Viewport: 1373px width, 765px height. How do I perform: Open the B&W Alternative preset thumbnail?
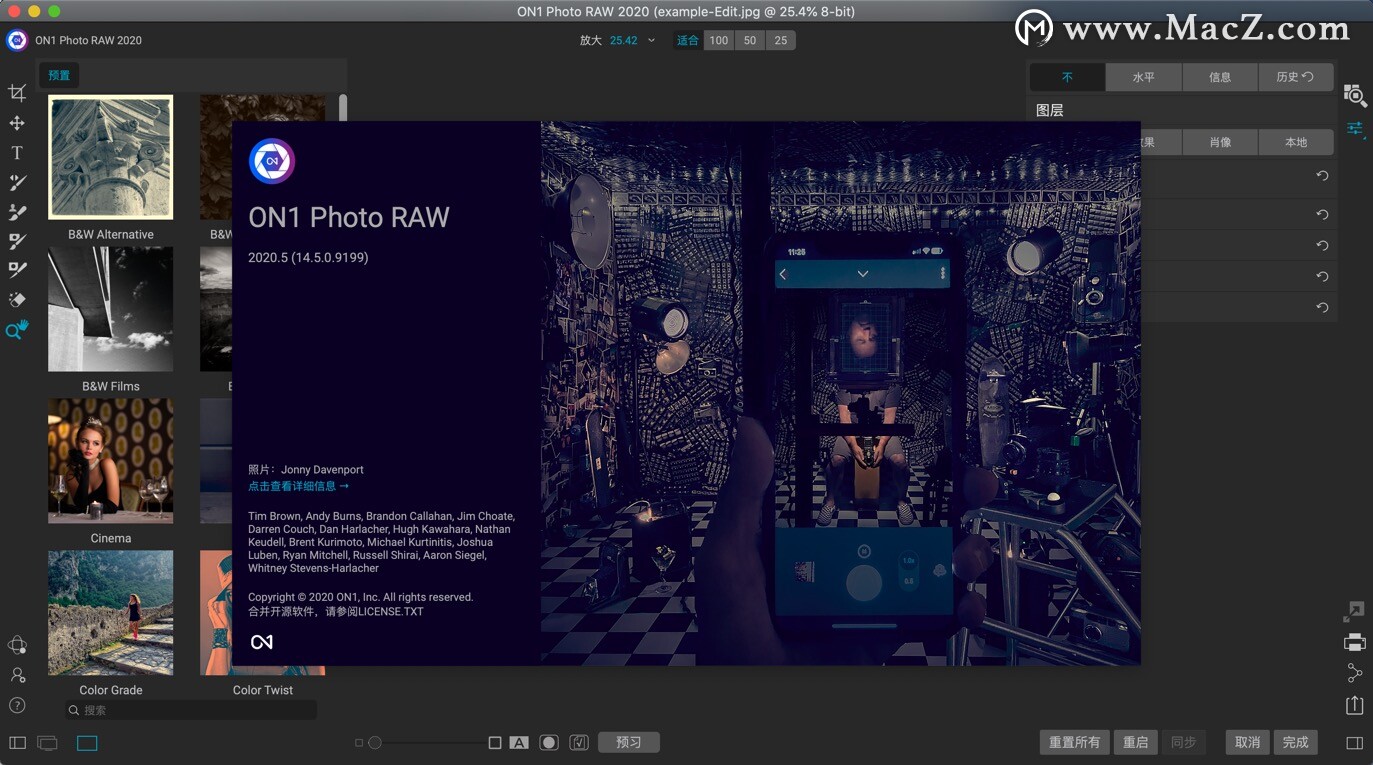pos(110,157)
